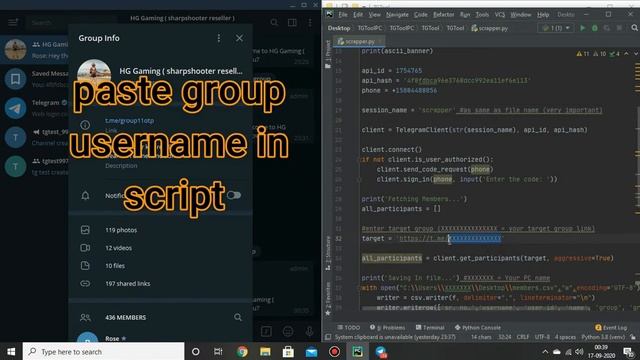This screenshot has height=360, width=640.
Task: Open PyCharm Refactor menu
Action: [443, 15]
